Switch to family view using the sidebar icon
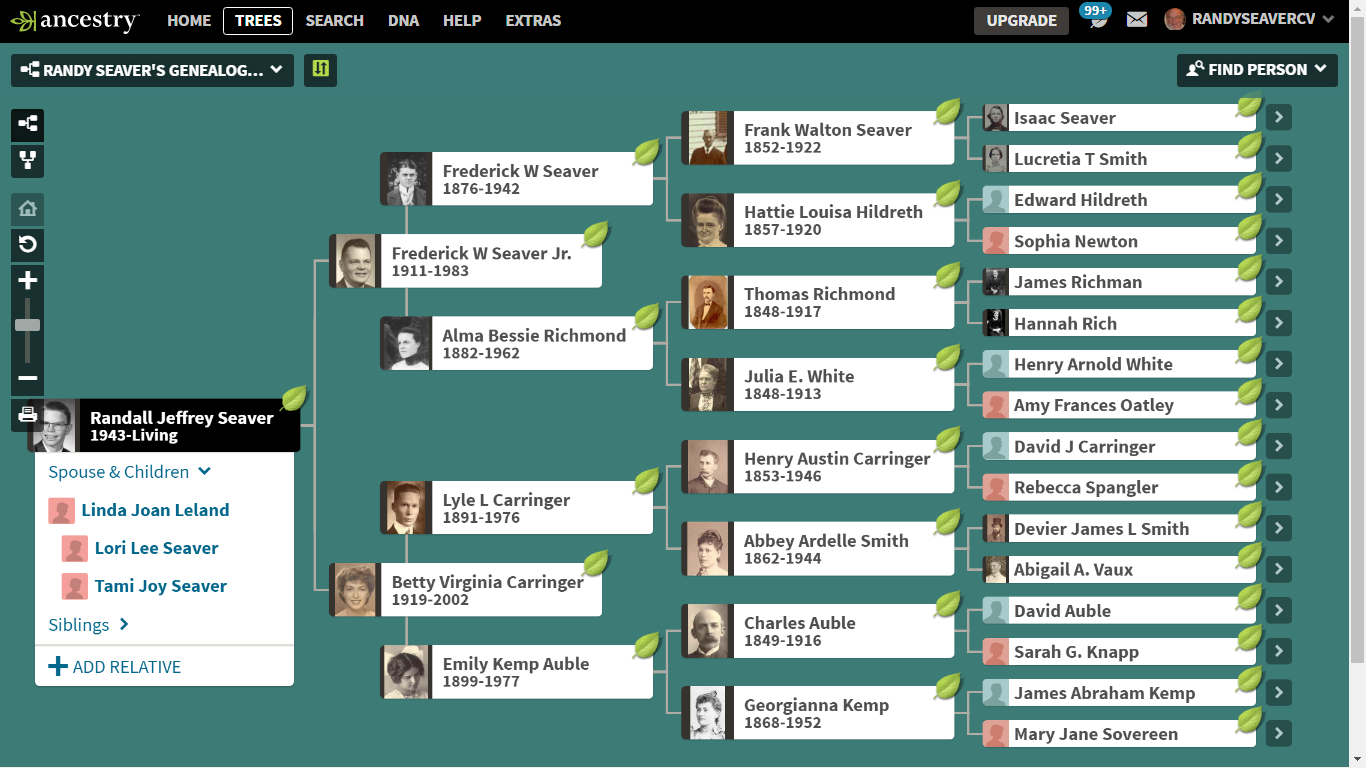The image size is (1366, 768). coord(27,161)
